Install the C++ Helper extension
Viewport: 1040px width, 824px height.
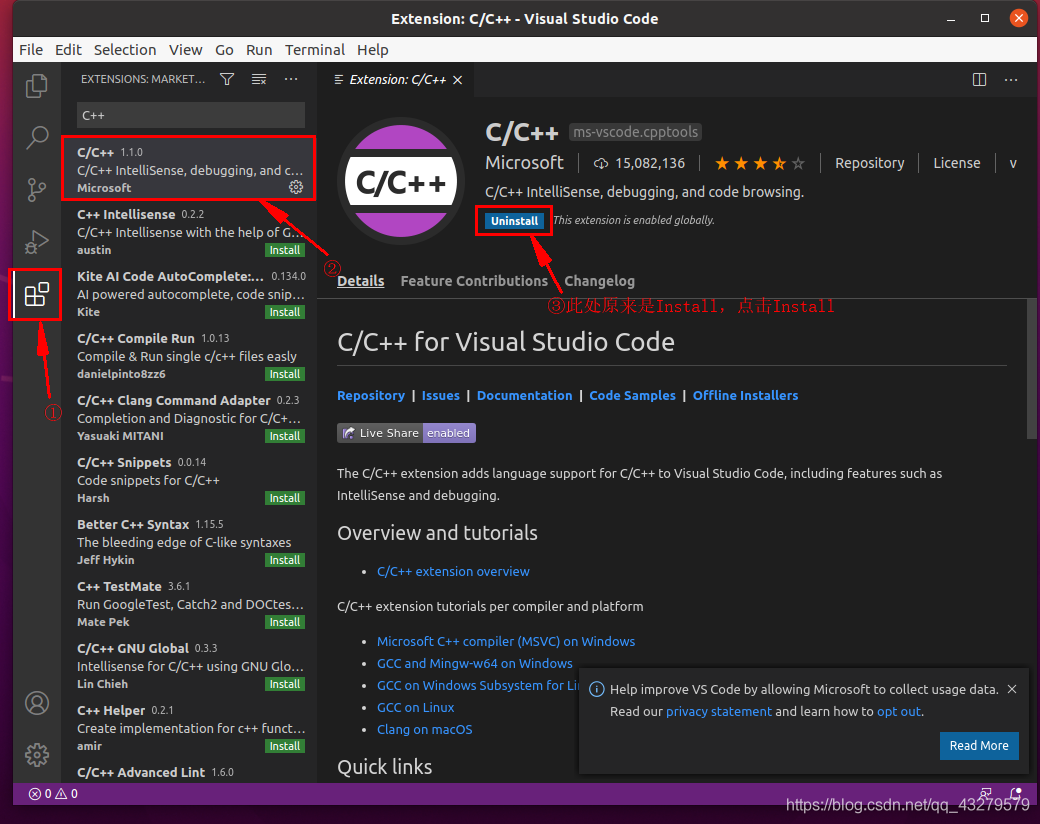[285, 746]
